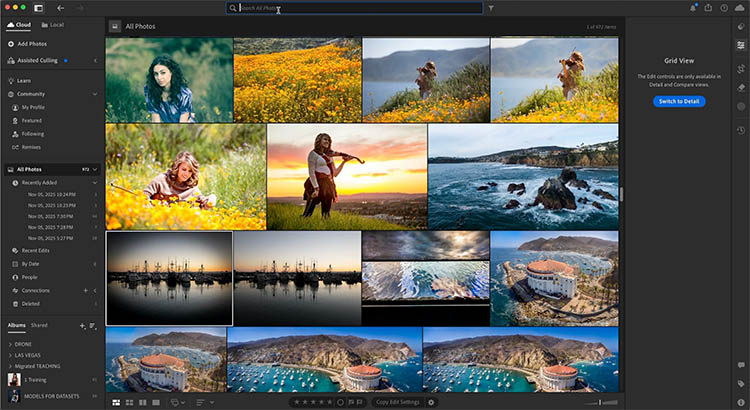The image size is (750, 410).
Task: Open album sort options icon
Action: click(93, 326)
